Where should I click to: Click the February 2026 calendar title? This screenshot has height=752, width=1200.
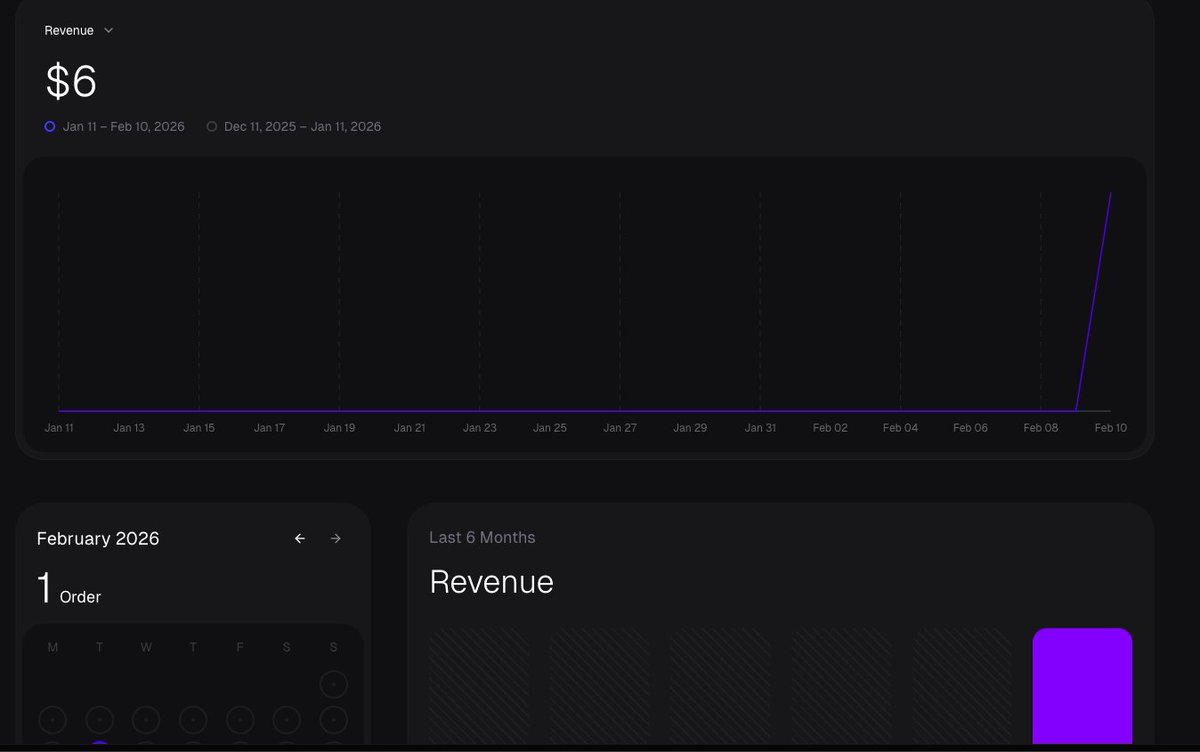tap(98, 539)
